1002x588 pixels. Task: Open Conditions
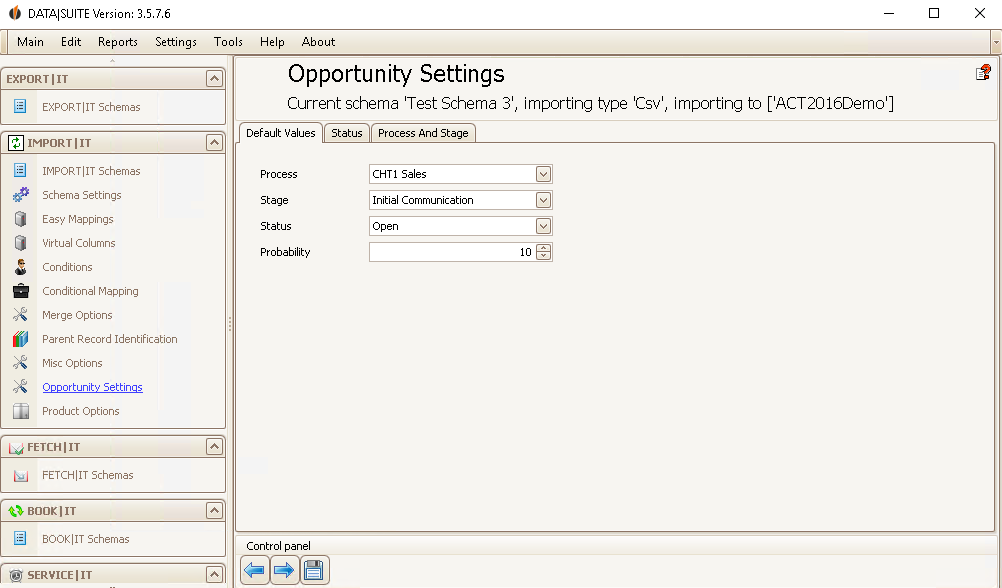(67, 267)
